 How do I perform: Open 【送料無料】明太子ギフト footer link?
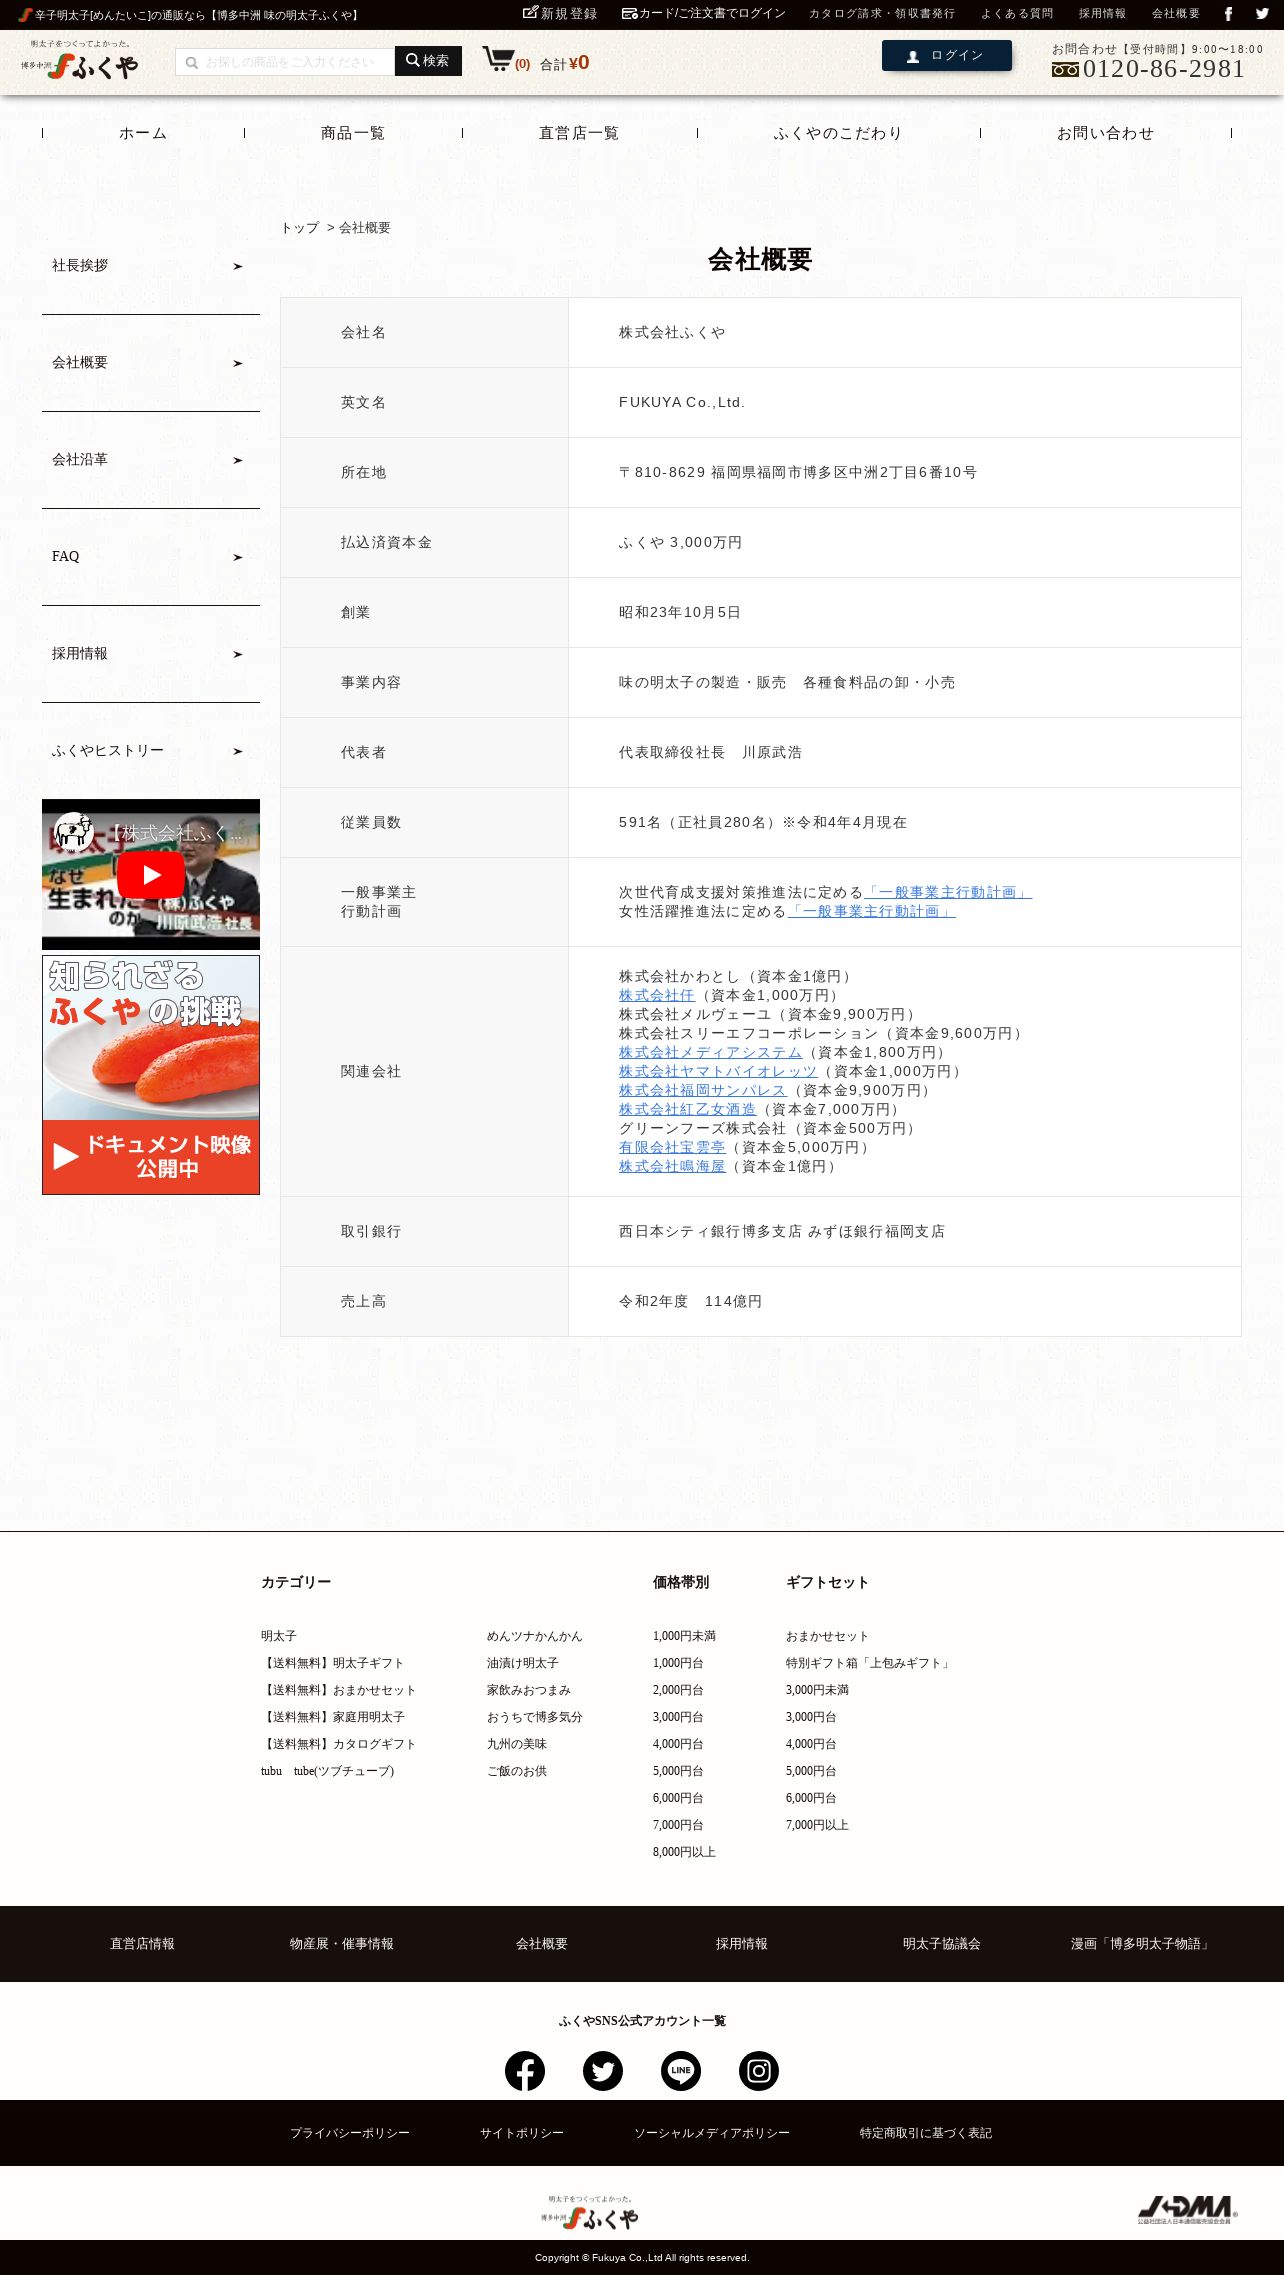[333, 1663]
